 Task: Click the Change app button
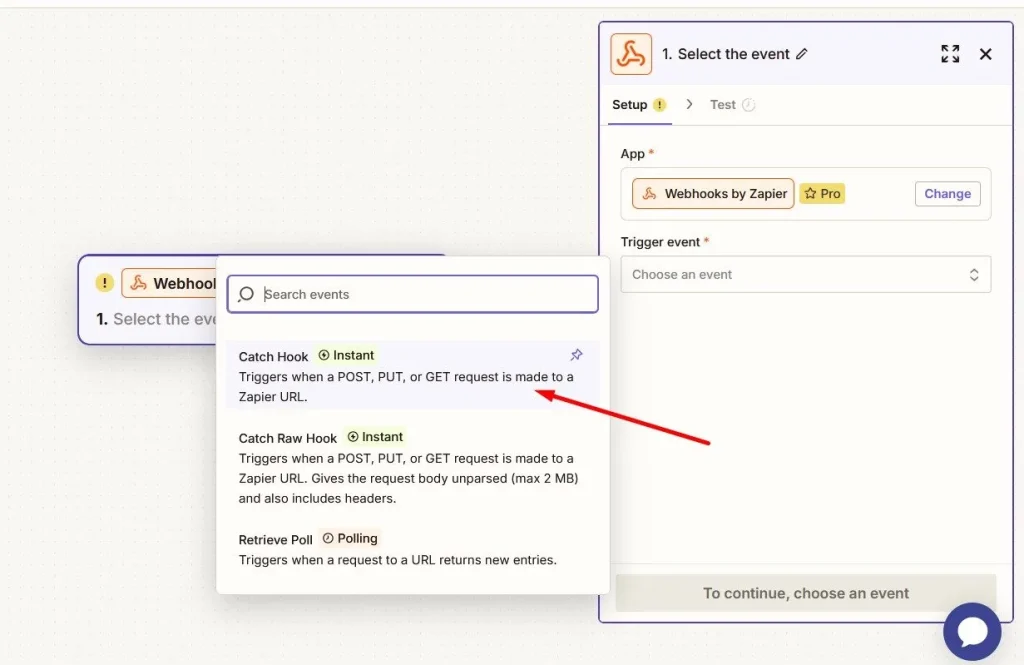948,194
